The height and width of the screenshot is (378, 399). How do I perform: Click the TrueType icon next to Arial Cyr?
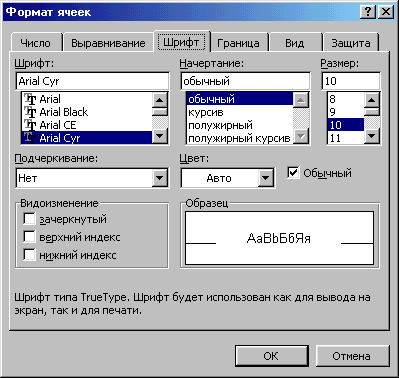[x=31, y=138]
